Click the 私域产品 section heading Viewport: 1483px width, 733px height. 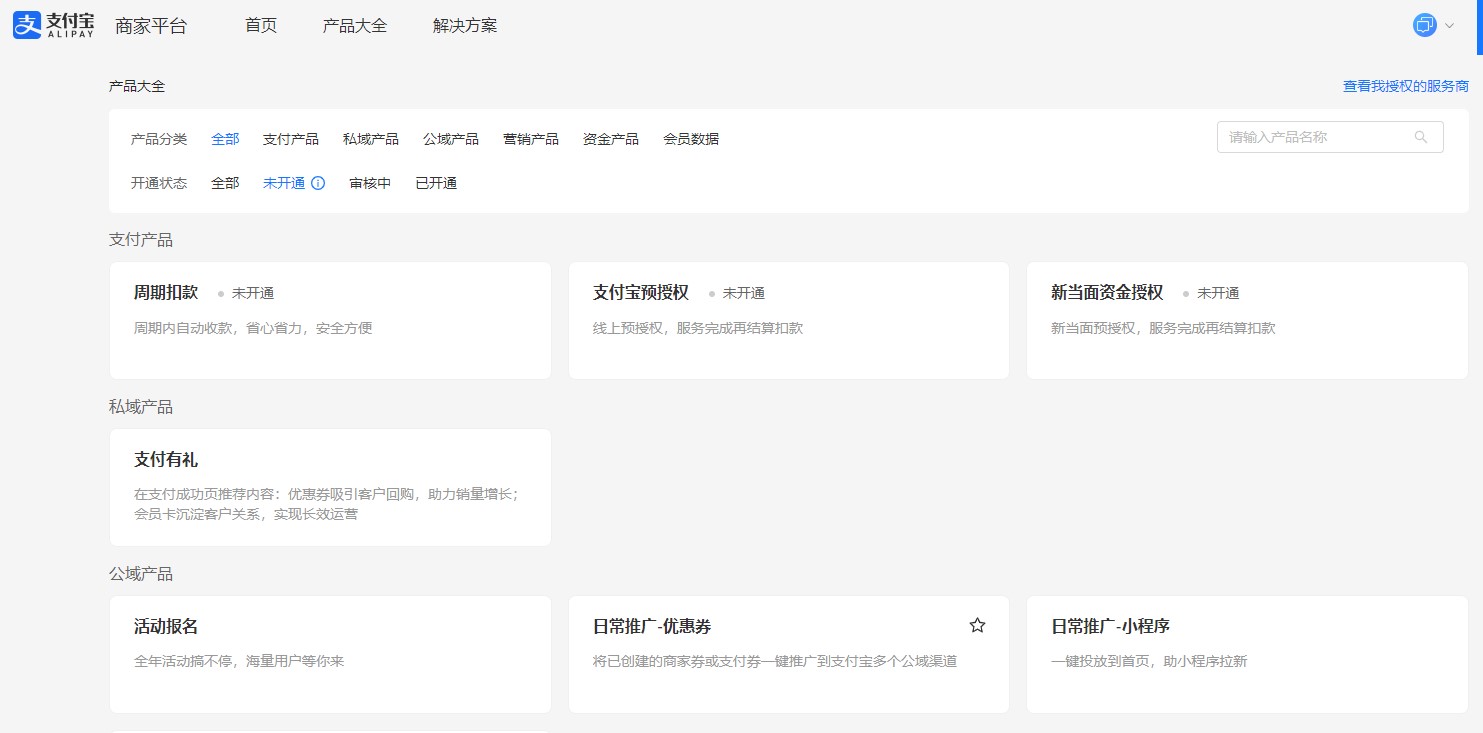click(x=141, y=407)
